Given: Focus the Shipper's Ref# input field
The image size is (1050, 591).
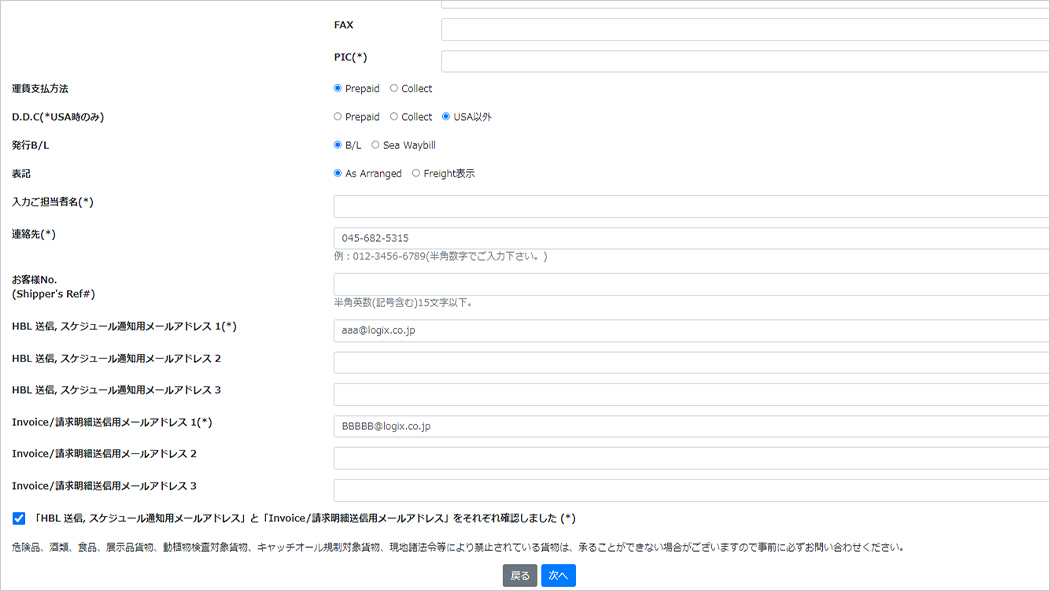Looking at the screenshot, I should (x=690, y=284).
